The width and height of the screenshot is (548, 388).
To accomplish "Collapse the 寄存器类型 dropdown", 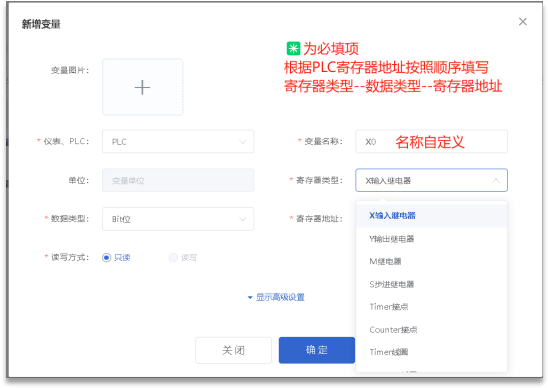I will (431, 180).
